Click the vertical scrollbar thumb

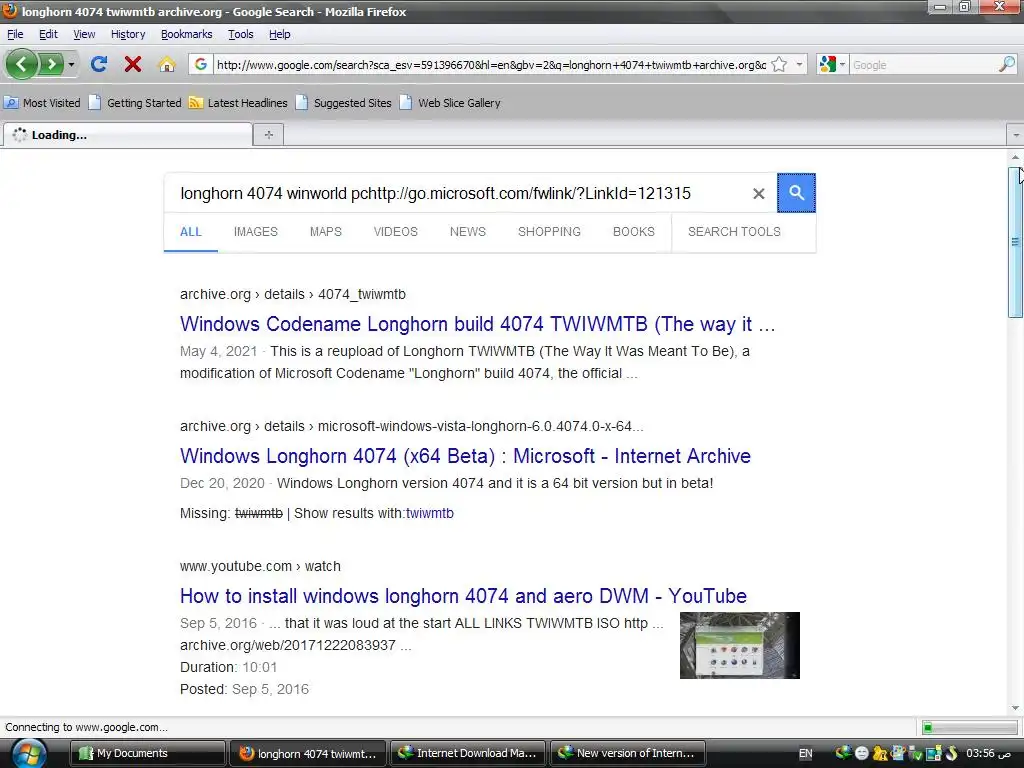[x=1016, y=242]
